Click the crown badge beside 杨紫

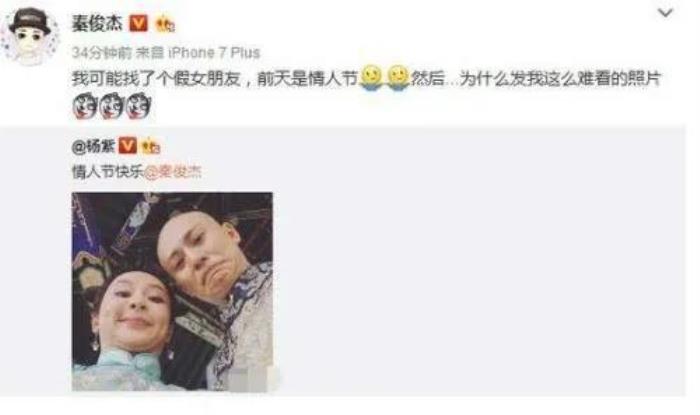pos(151,146)
